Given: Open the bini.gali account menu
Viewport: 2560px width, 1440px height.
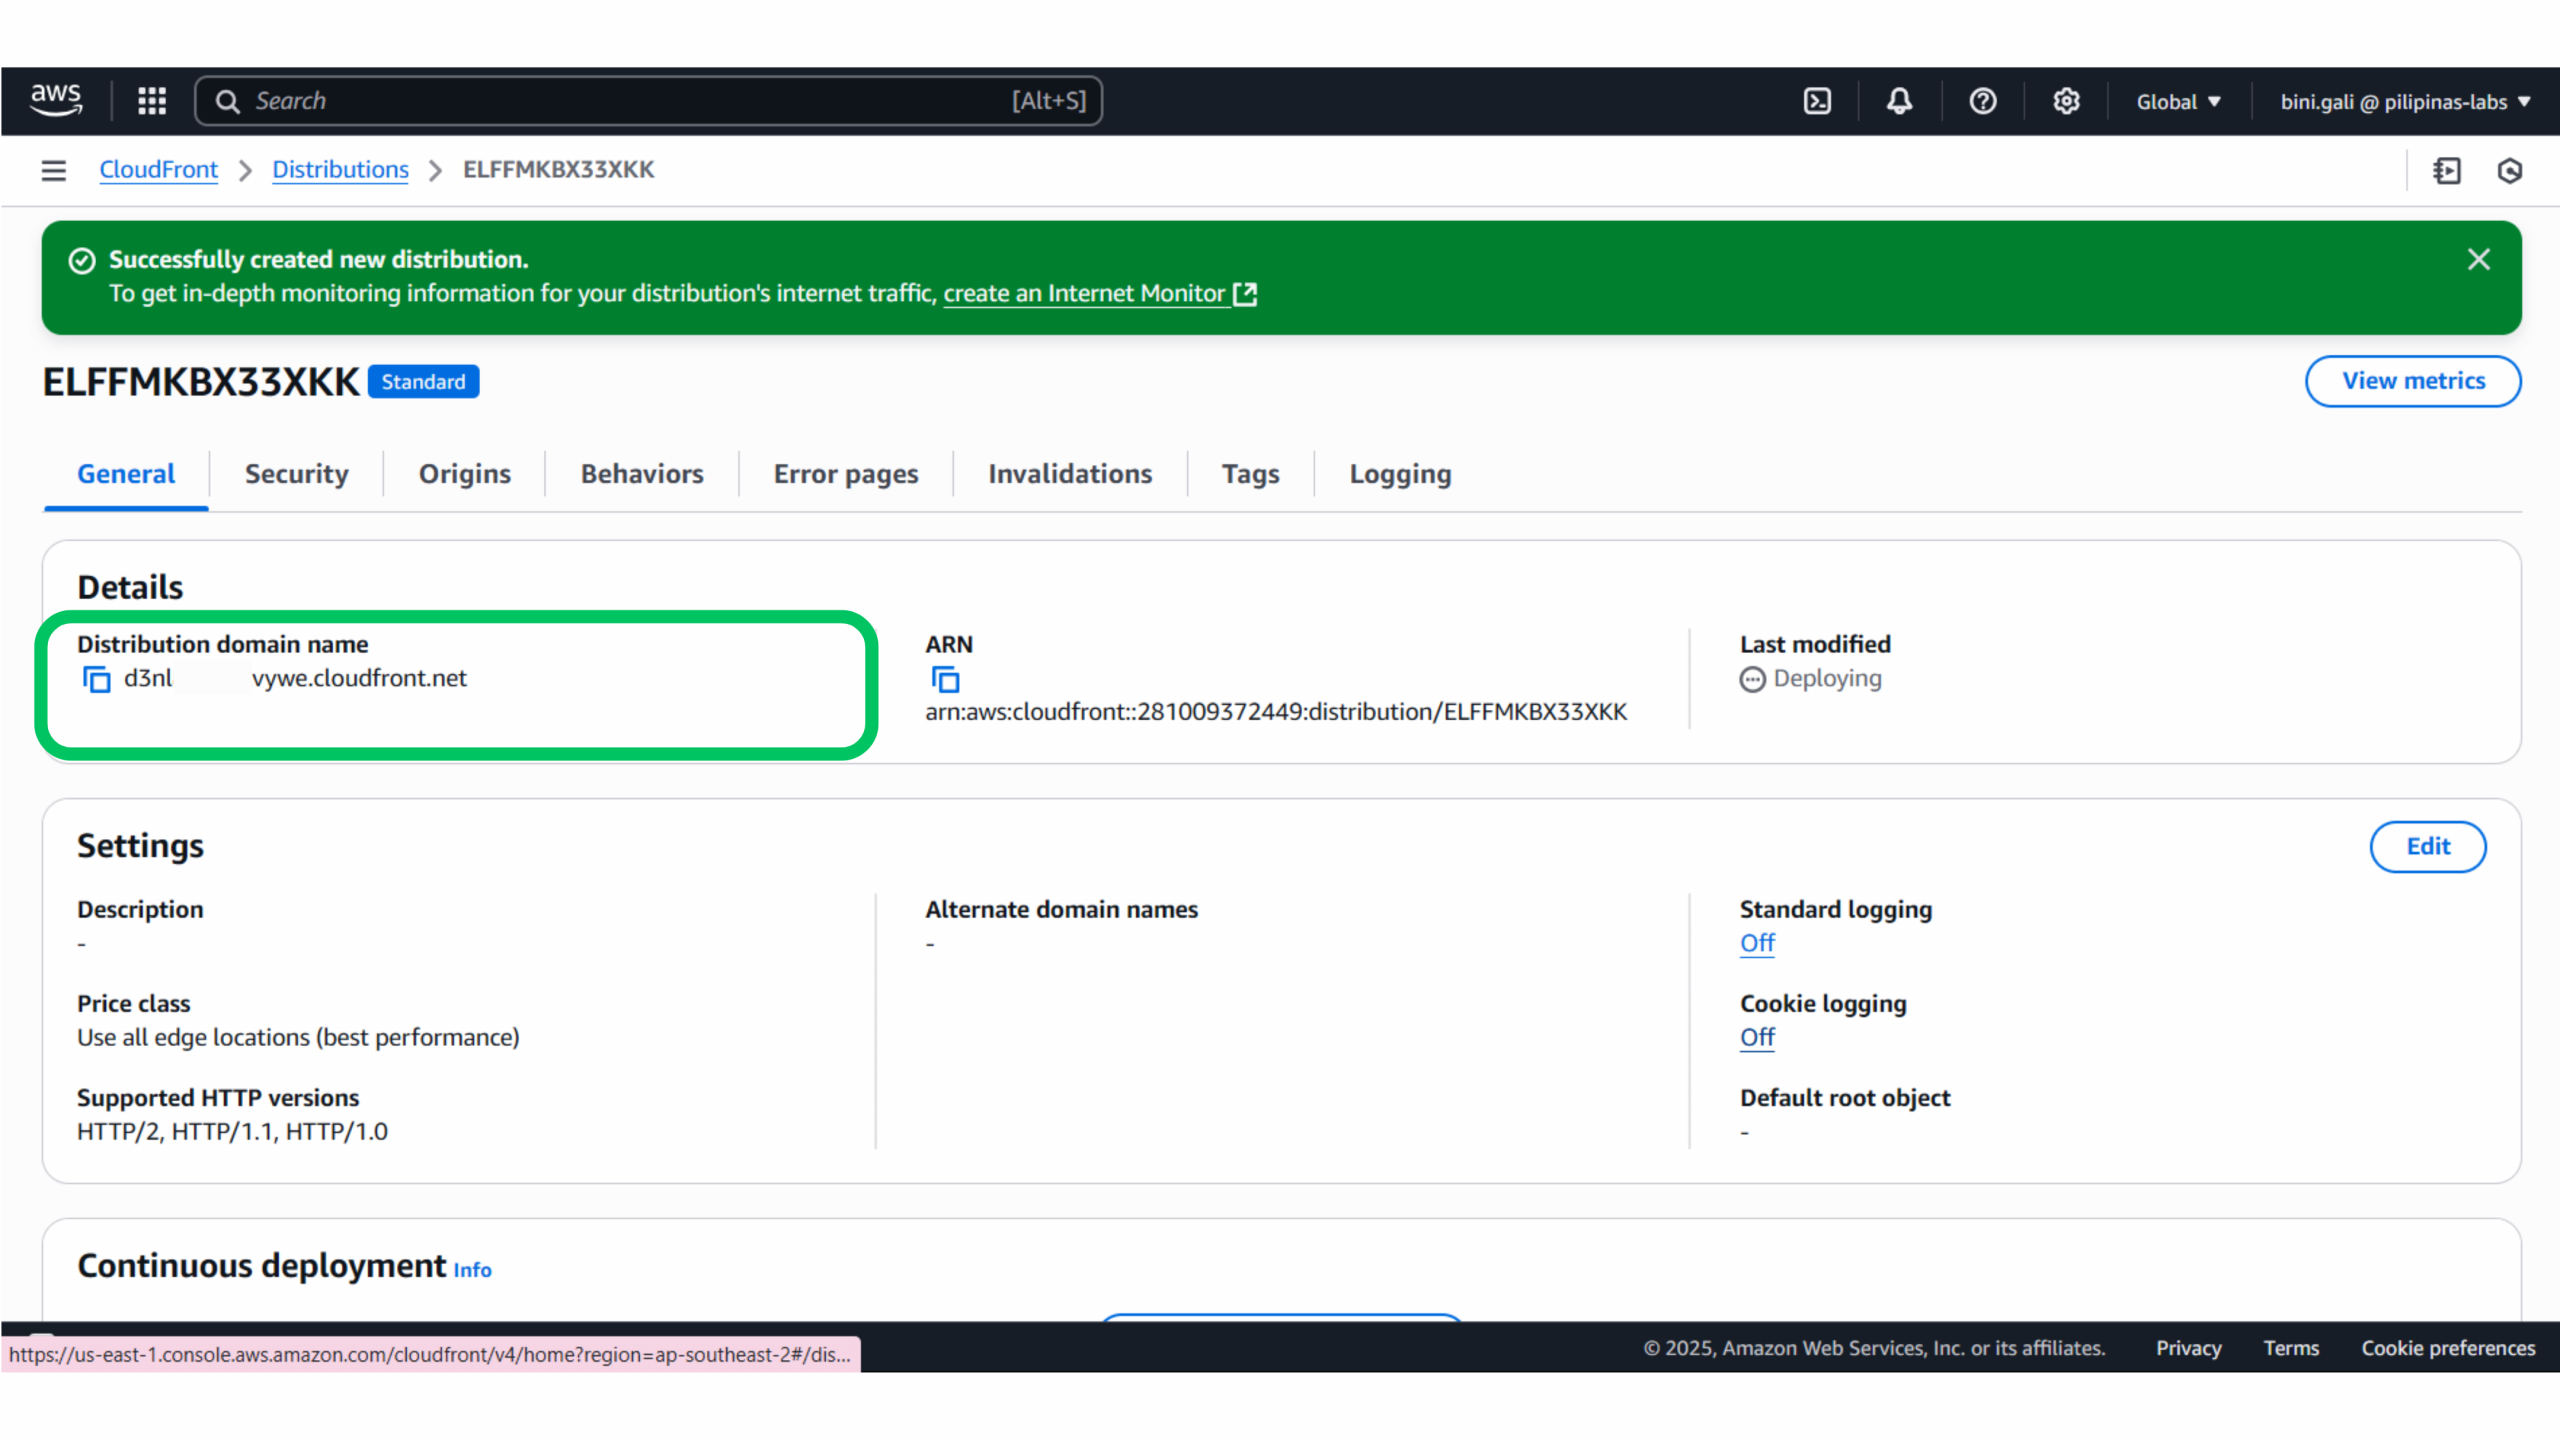Looking at the screenshot, I should 2405,102.
